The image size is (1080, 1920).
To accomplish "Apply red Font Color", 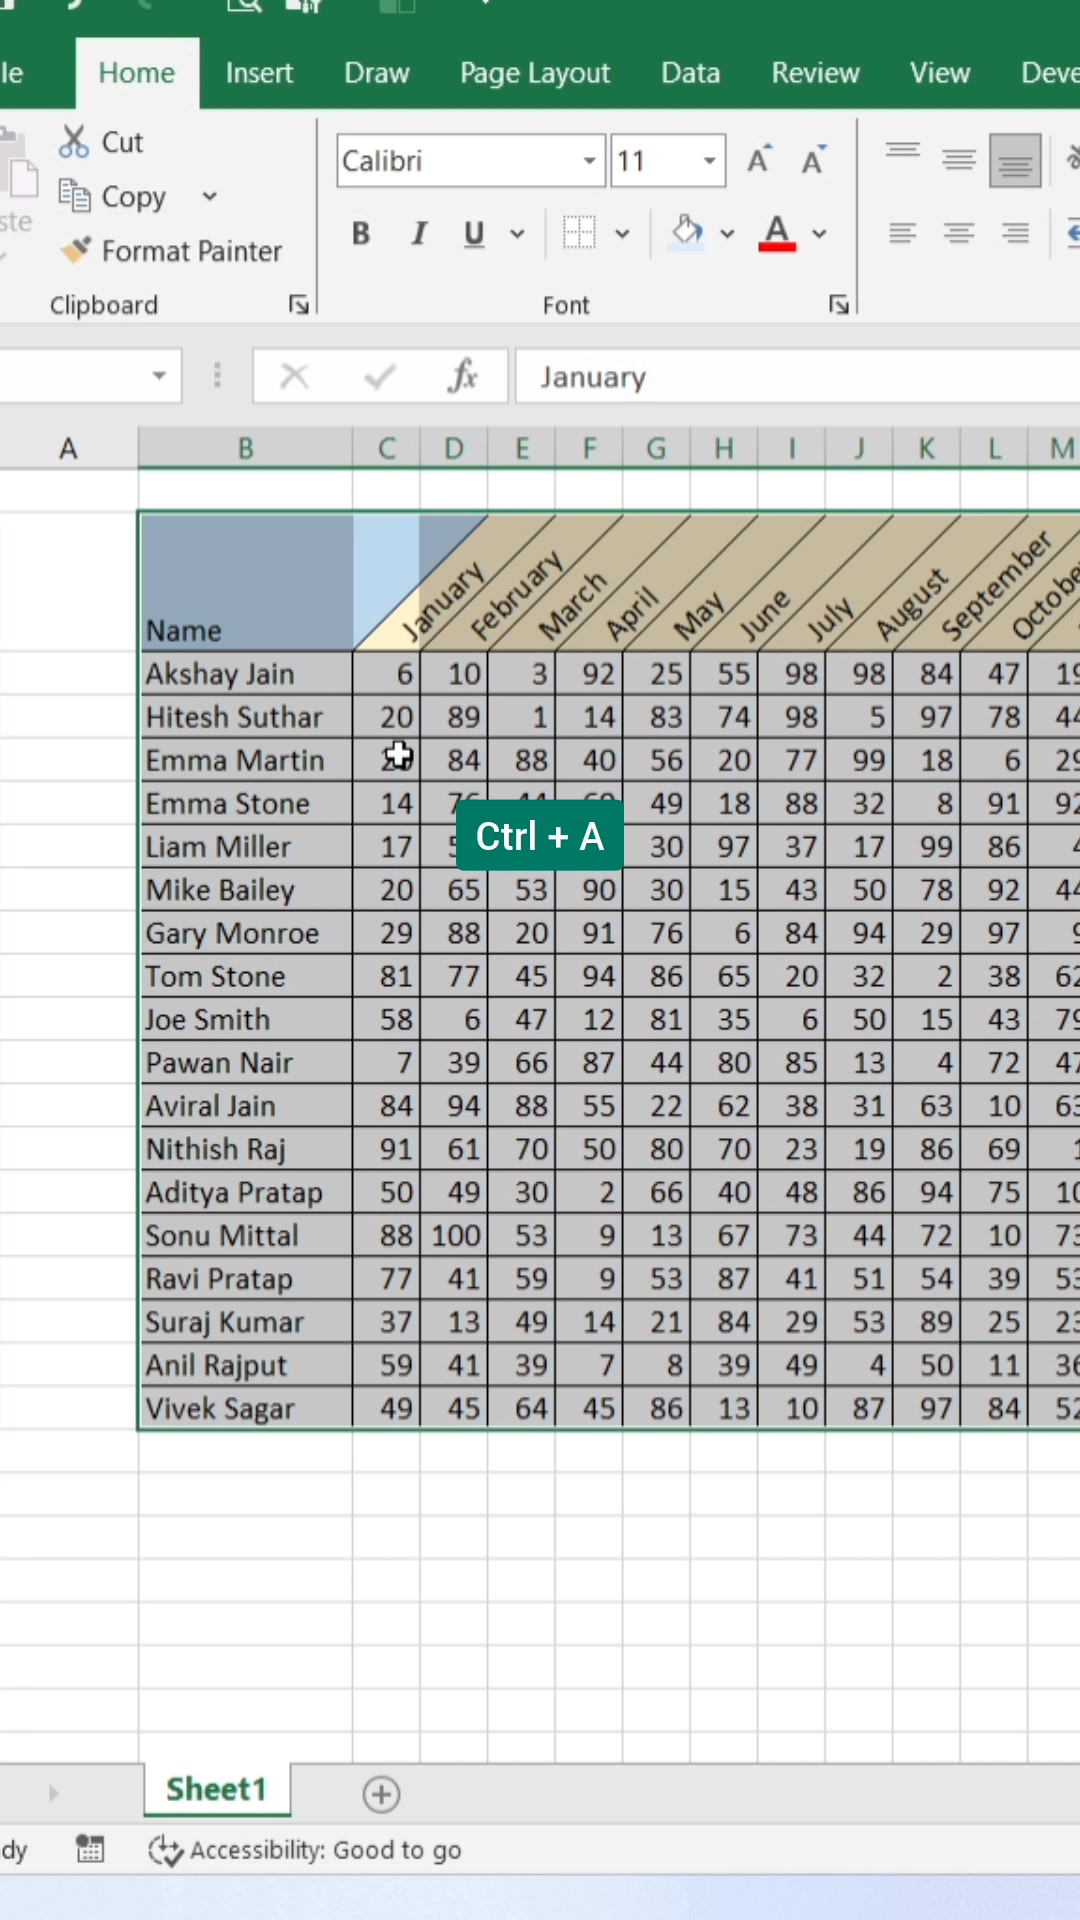I will [x=777, y=233].
